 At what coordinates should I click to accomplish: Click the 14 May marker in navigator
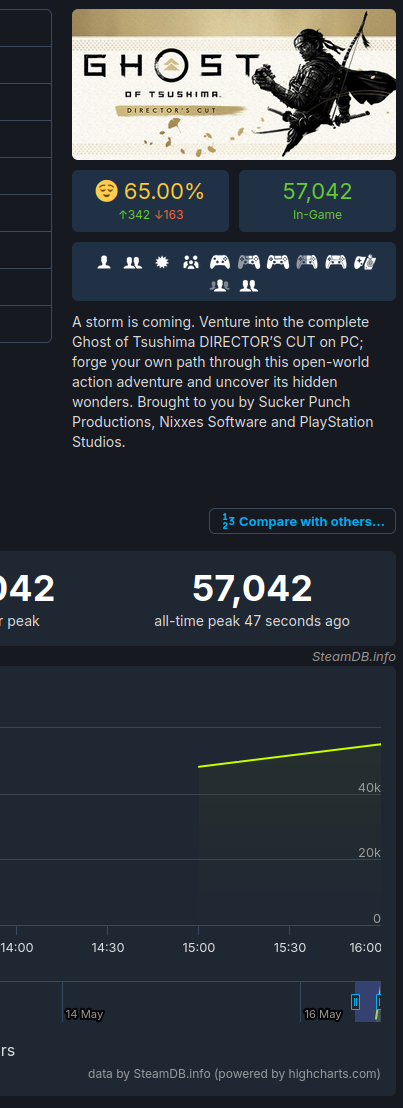[x=84, y=1014]
